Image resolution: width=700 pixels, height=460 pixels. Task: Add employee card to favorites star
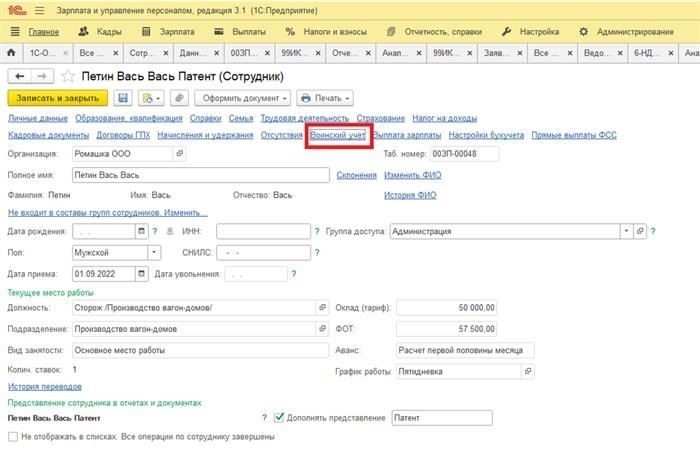pyautogui.click(x=68, y=76)
